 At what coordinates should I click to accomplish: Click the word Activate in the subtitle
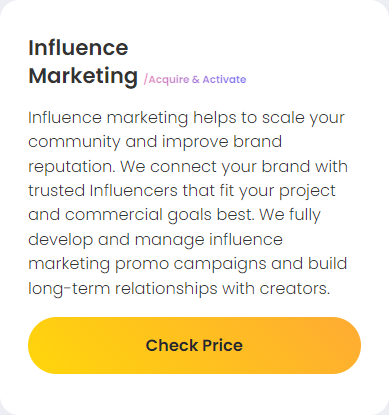tap(224, 80)
